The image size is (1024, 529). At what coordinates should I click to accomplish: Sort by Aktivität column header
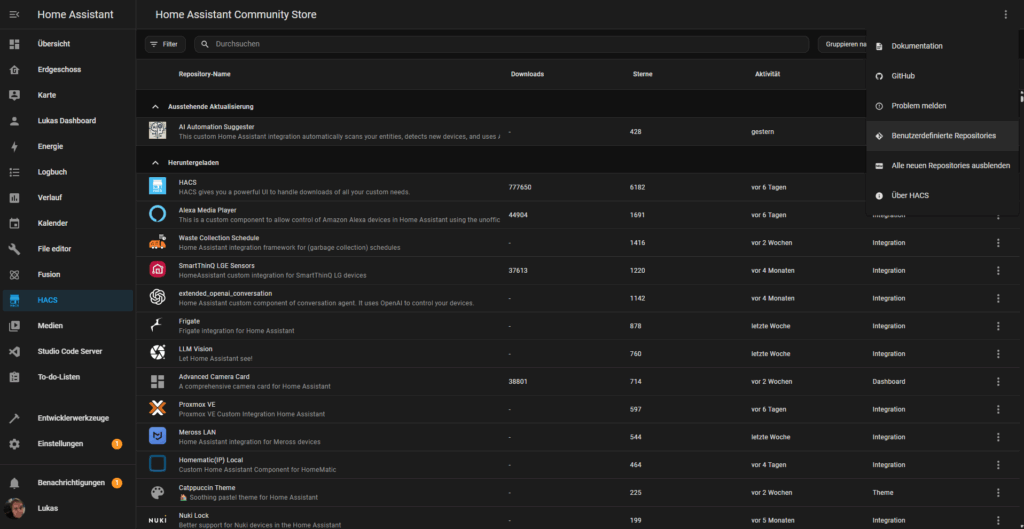(768, 74)
